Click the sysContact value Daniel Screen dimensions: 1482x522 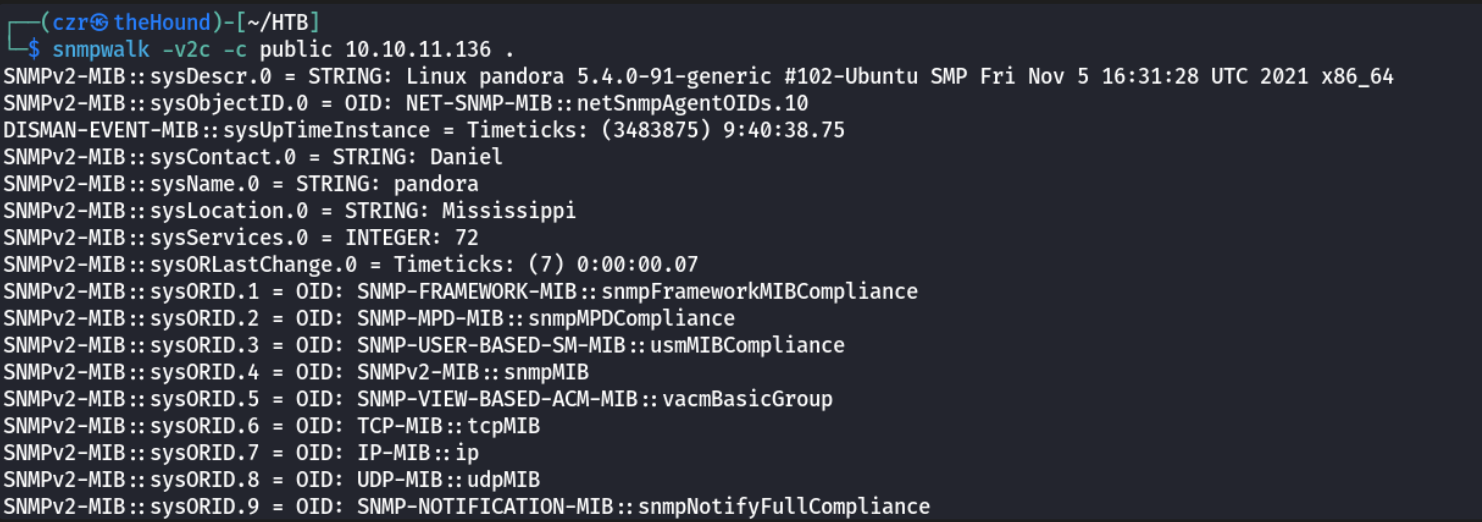point(466,157)
